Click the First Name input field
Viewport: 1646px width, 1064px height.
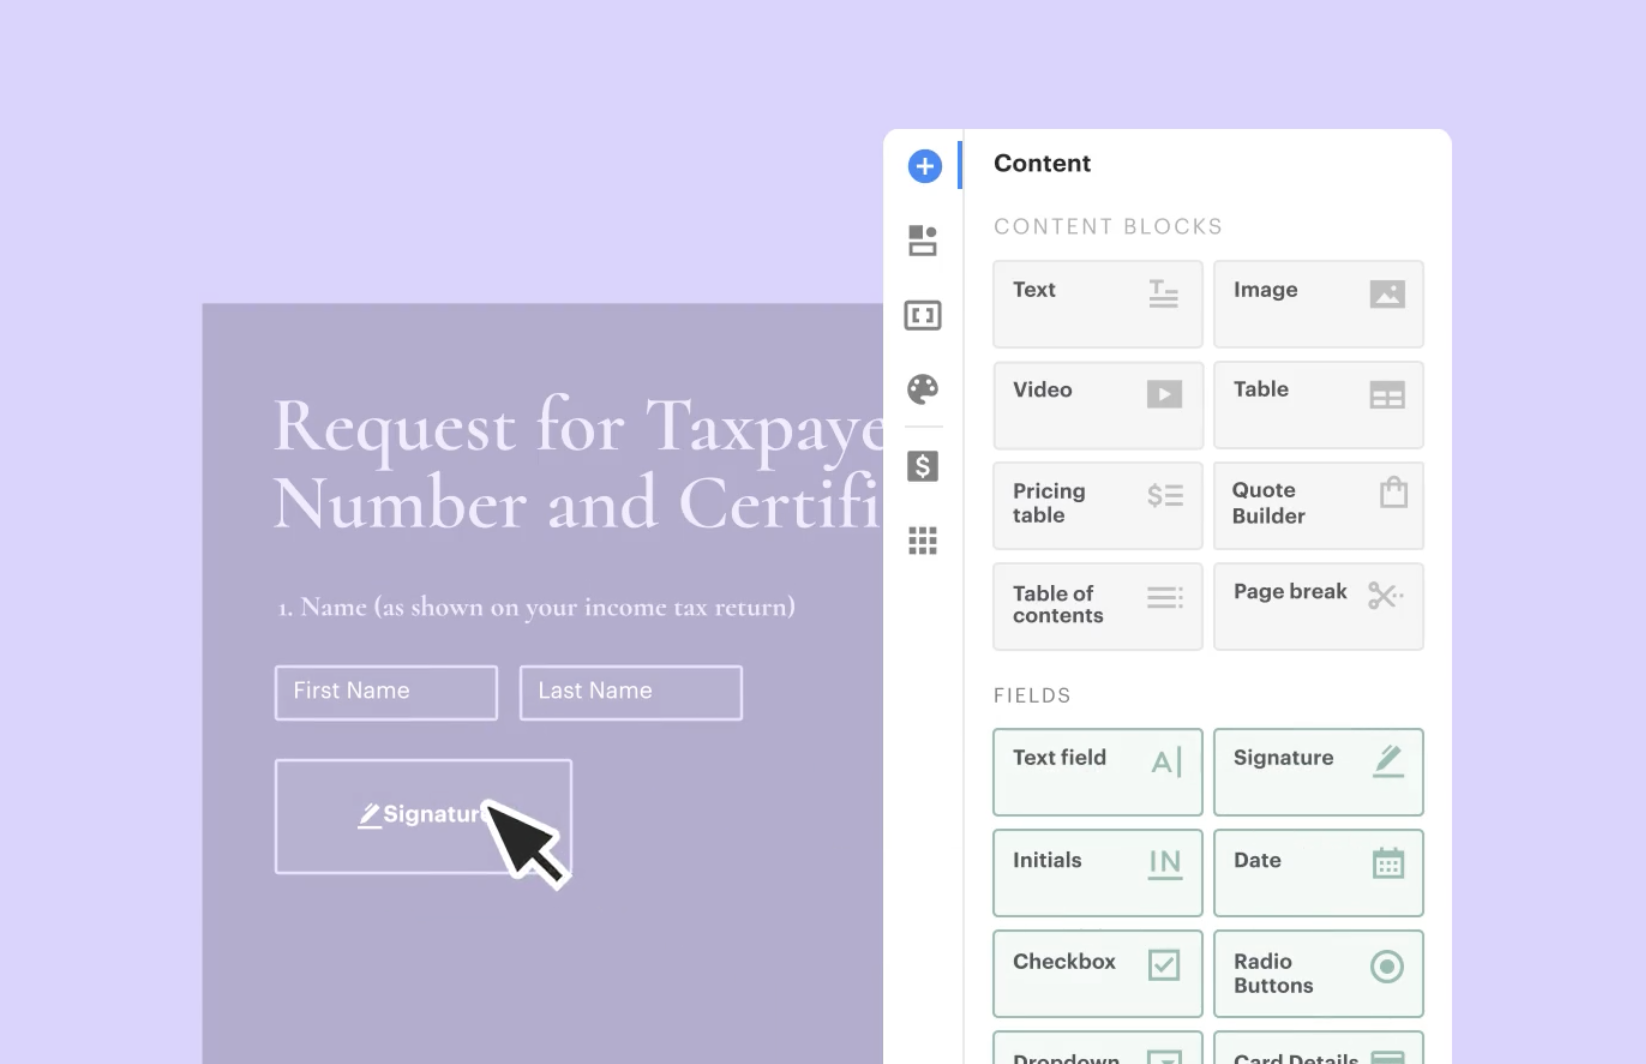point(386,692)
